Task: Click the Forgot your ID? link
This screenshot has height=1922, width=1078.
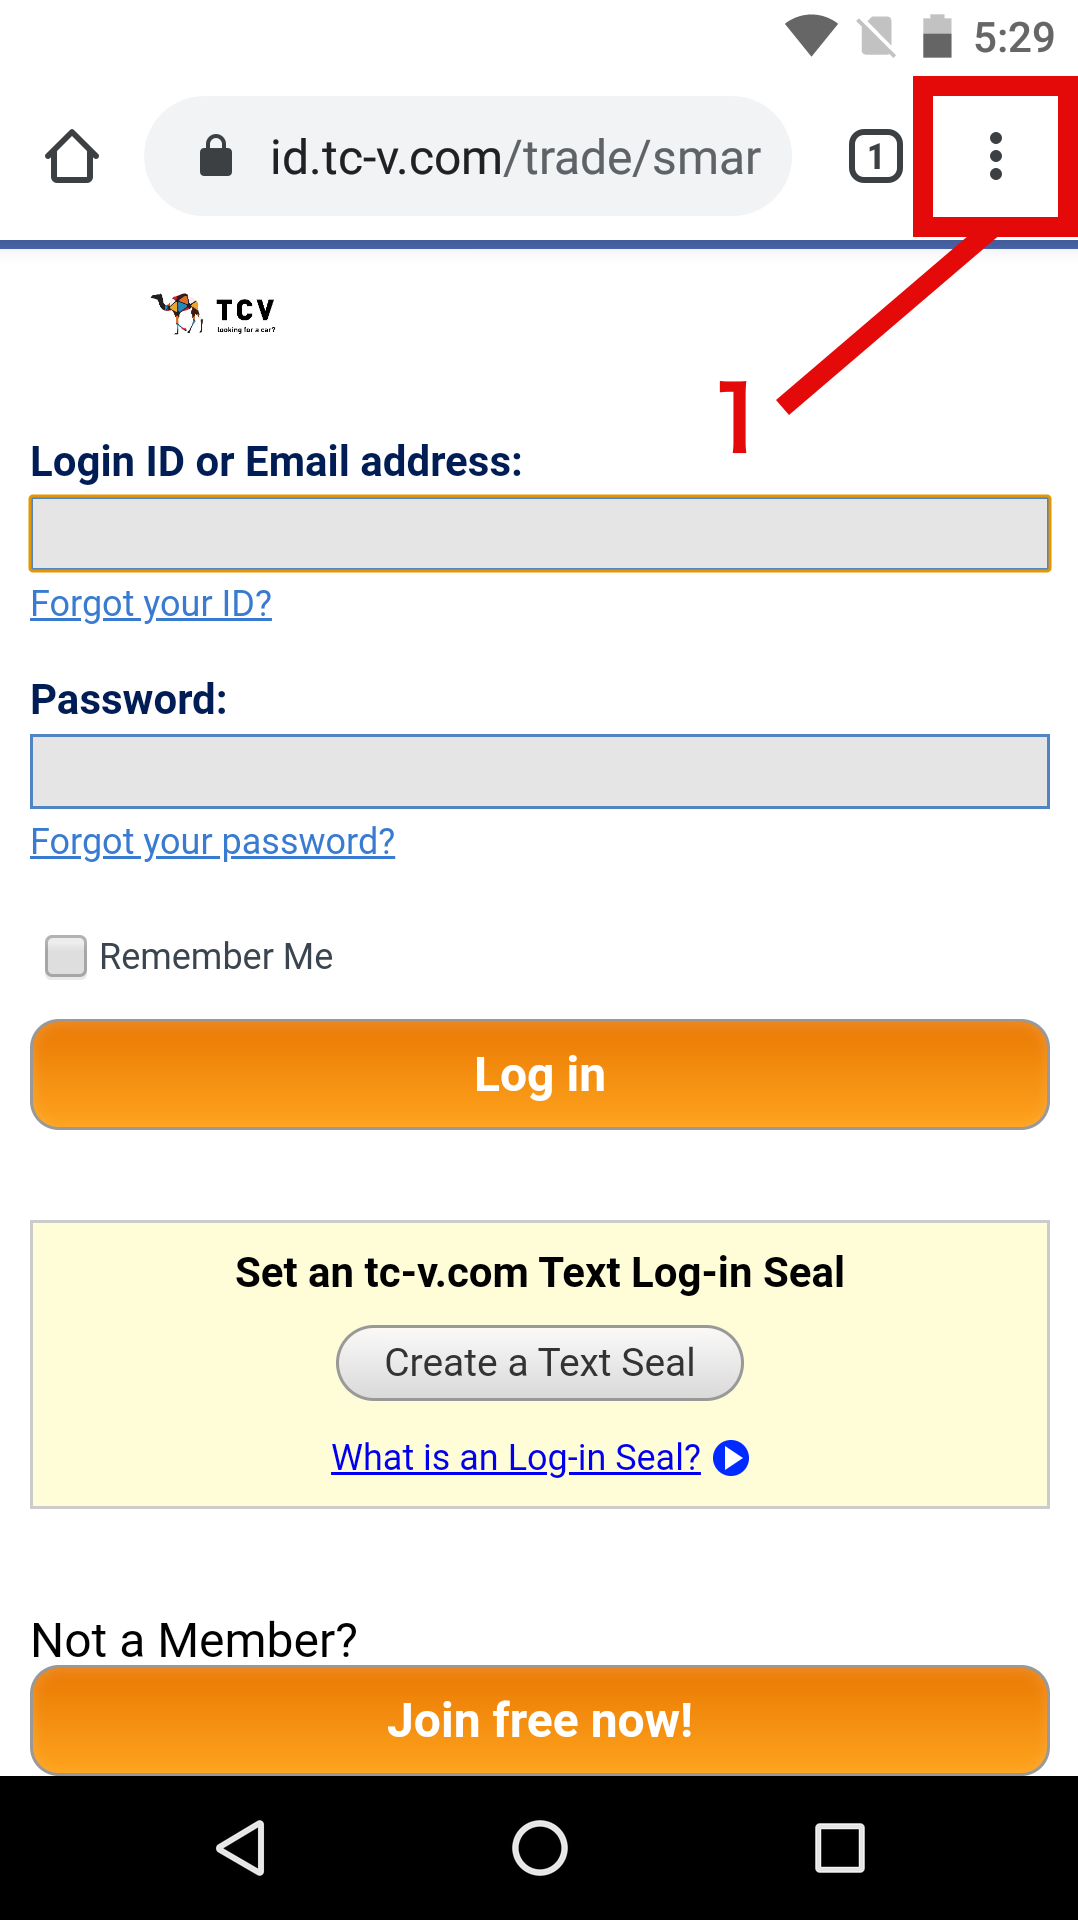Action: point(151,604)
